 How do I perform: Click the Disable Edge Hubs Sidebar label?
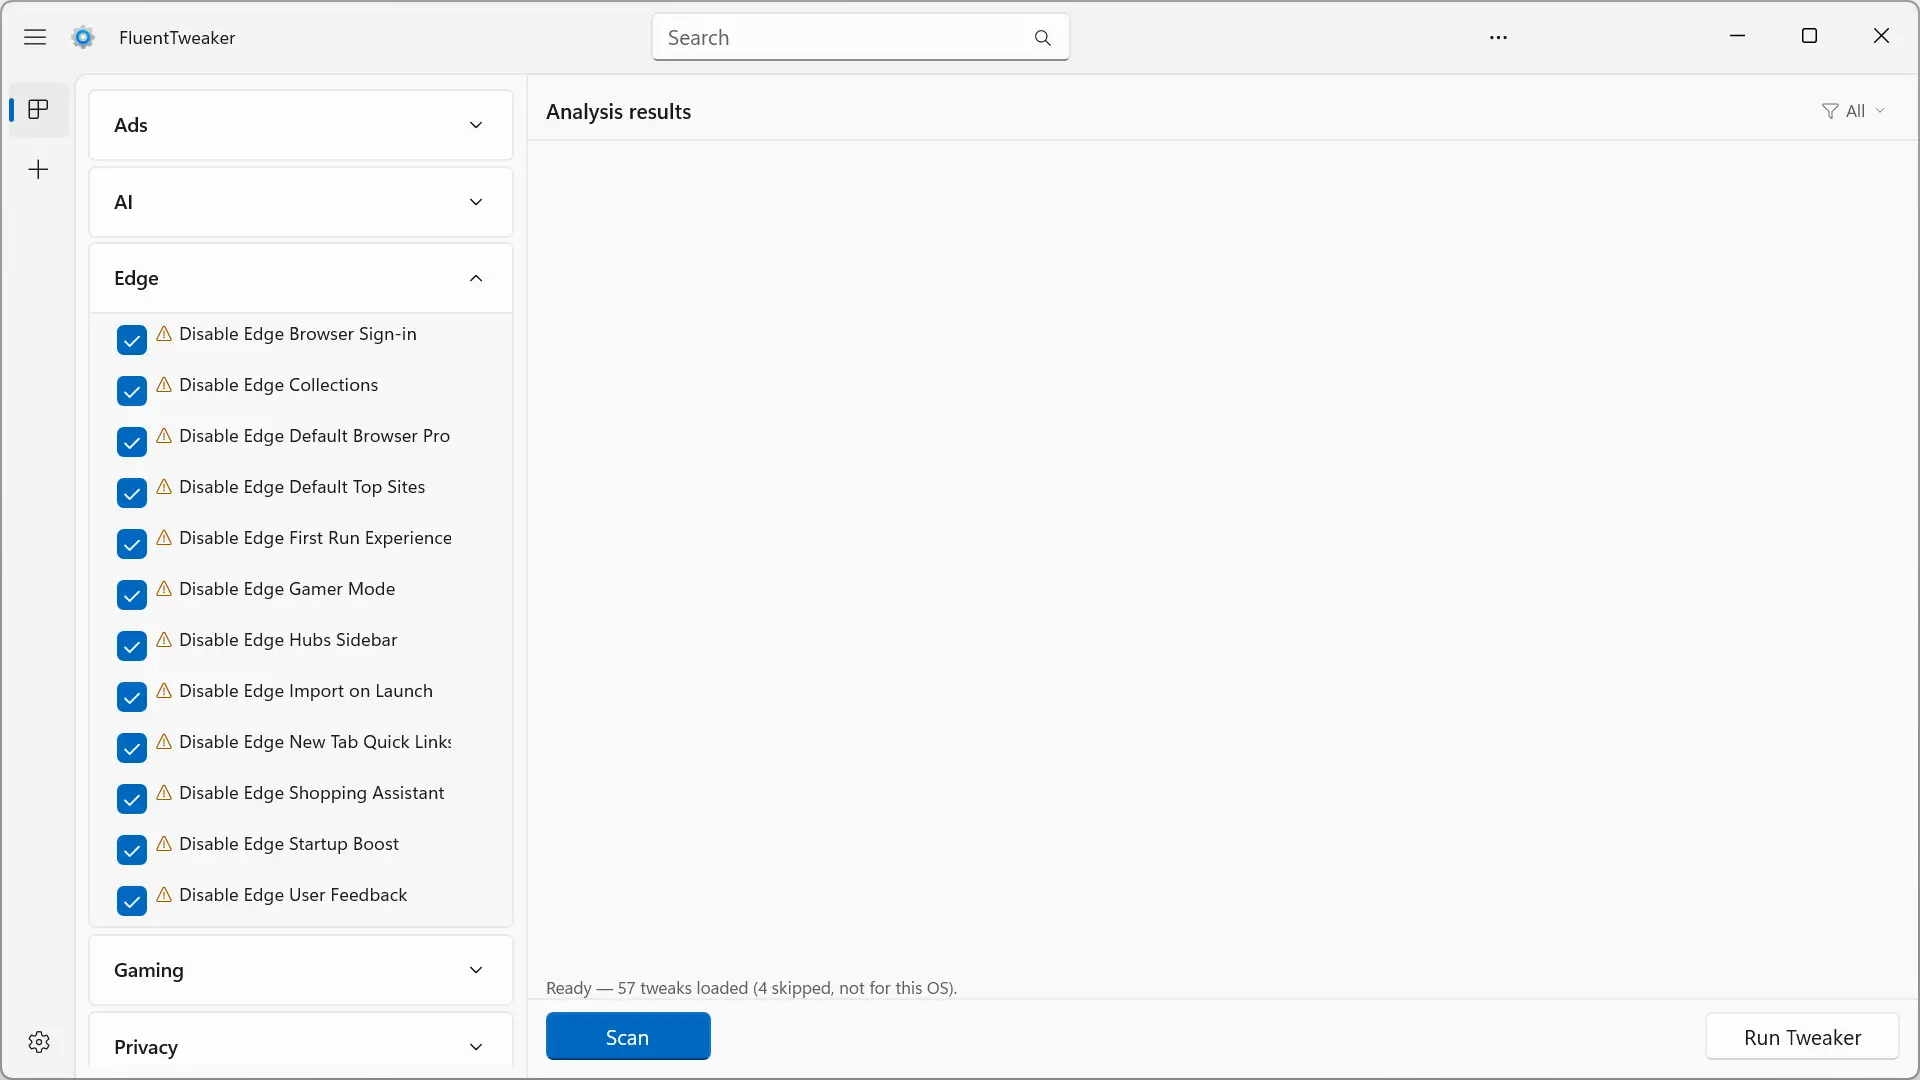(x=288, y=640)
